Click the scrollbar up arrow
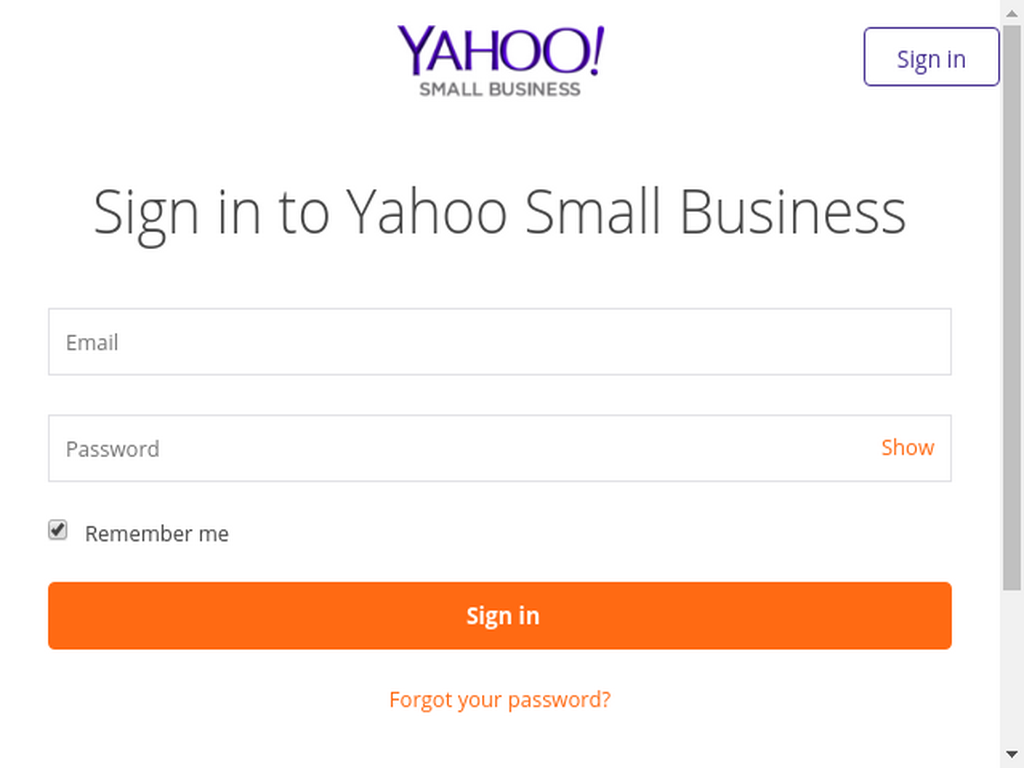Image resolution: width=1024 pixels, height=768 pixels. pyautogui.click(x=1012, y=12)
